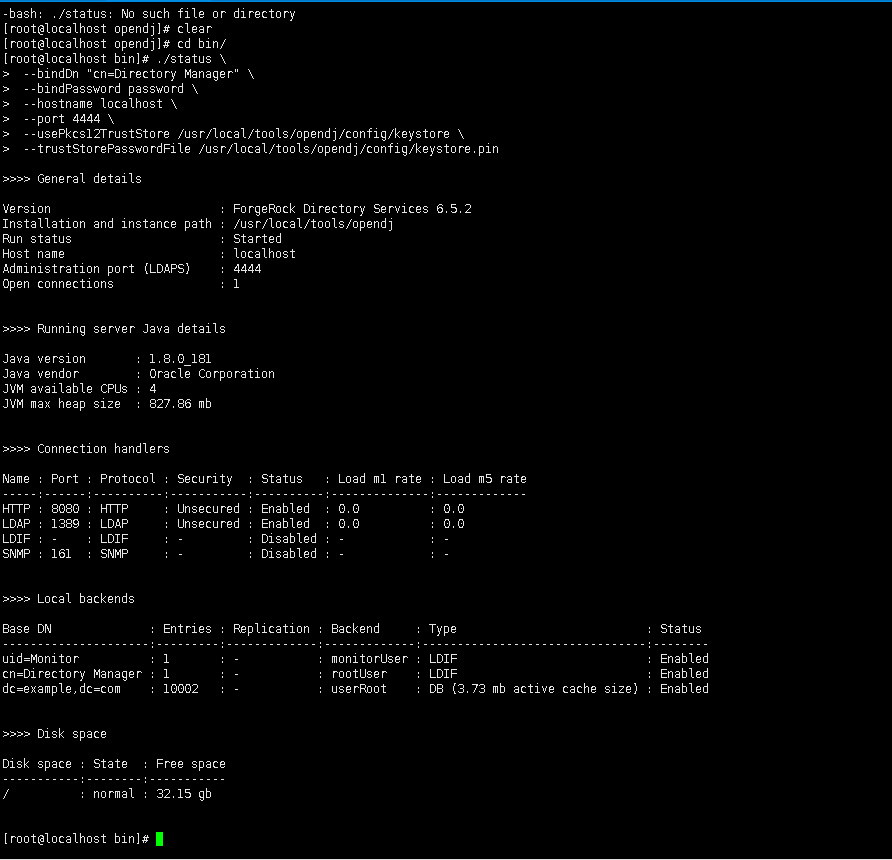The image size is (892, 860).
Task: Click the 'Disabled' status in SNMP row
Action: 288,554
